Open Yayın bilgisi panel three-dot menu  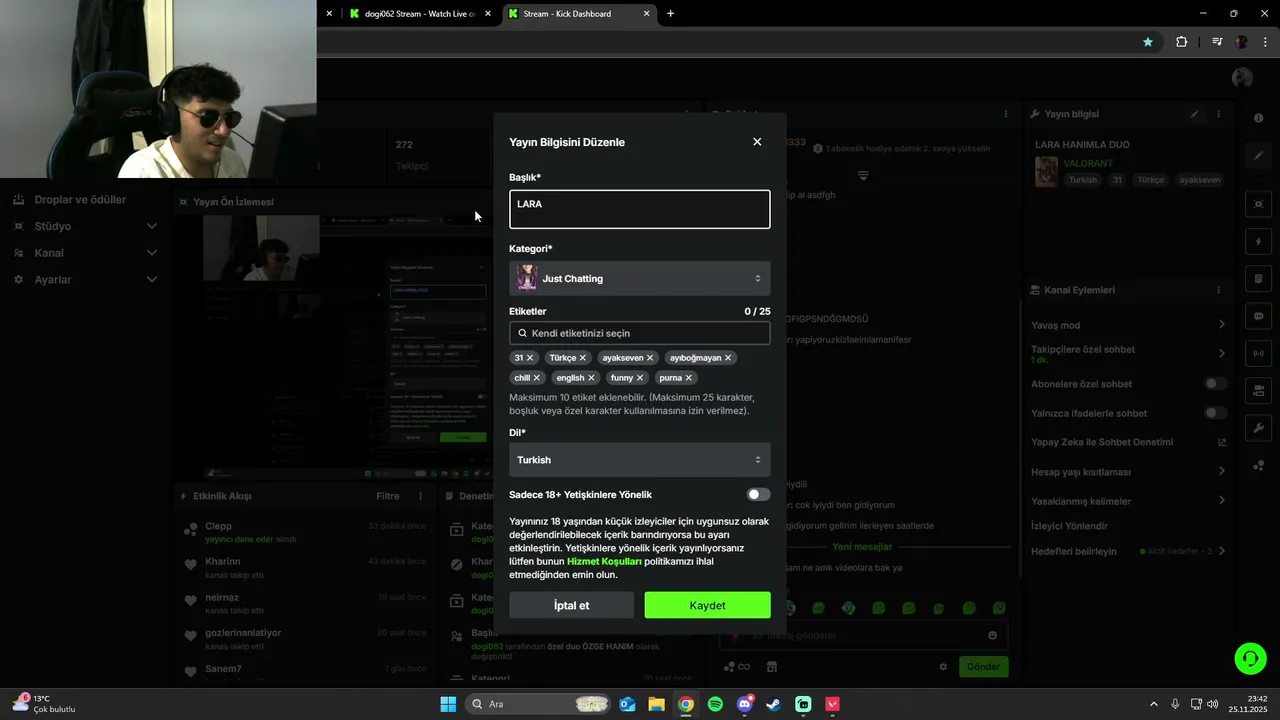pyautogui.click(x=1218, y=114)
